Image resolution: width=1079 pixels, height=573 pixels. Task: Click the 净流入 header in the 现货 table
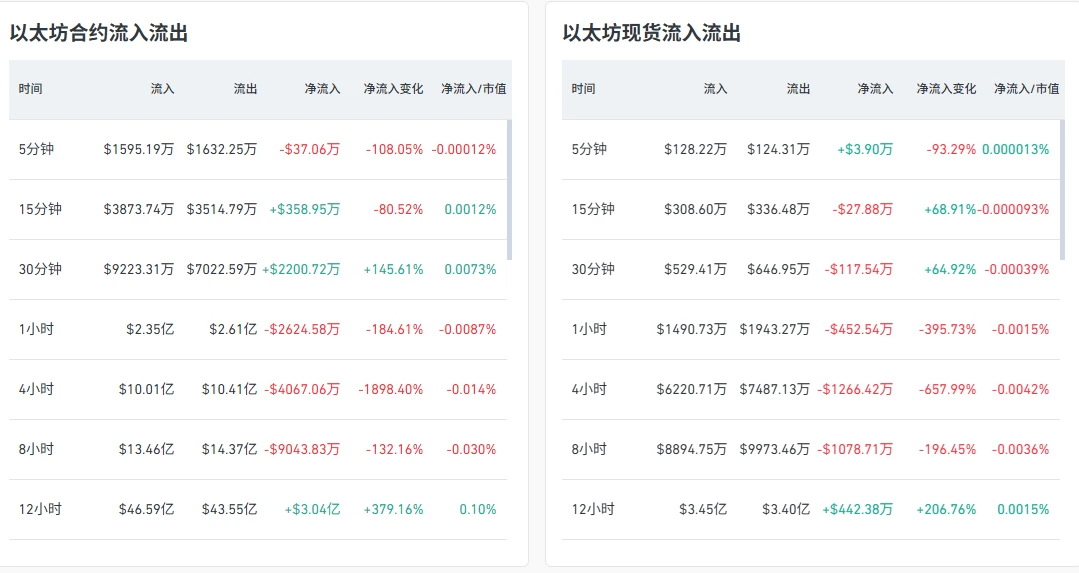tap(875, 89)
